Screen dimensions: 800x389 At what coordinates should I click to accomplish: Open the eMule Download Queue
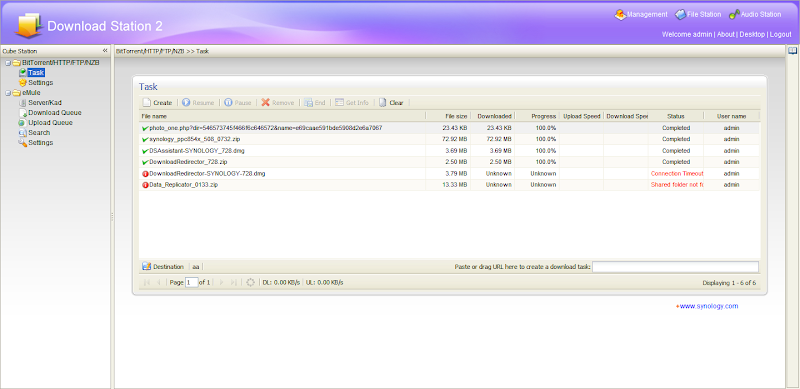55,113
